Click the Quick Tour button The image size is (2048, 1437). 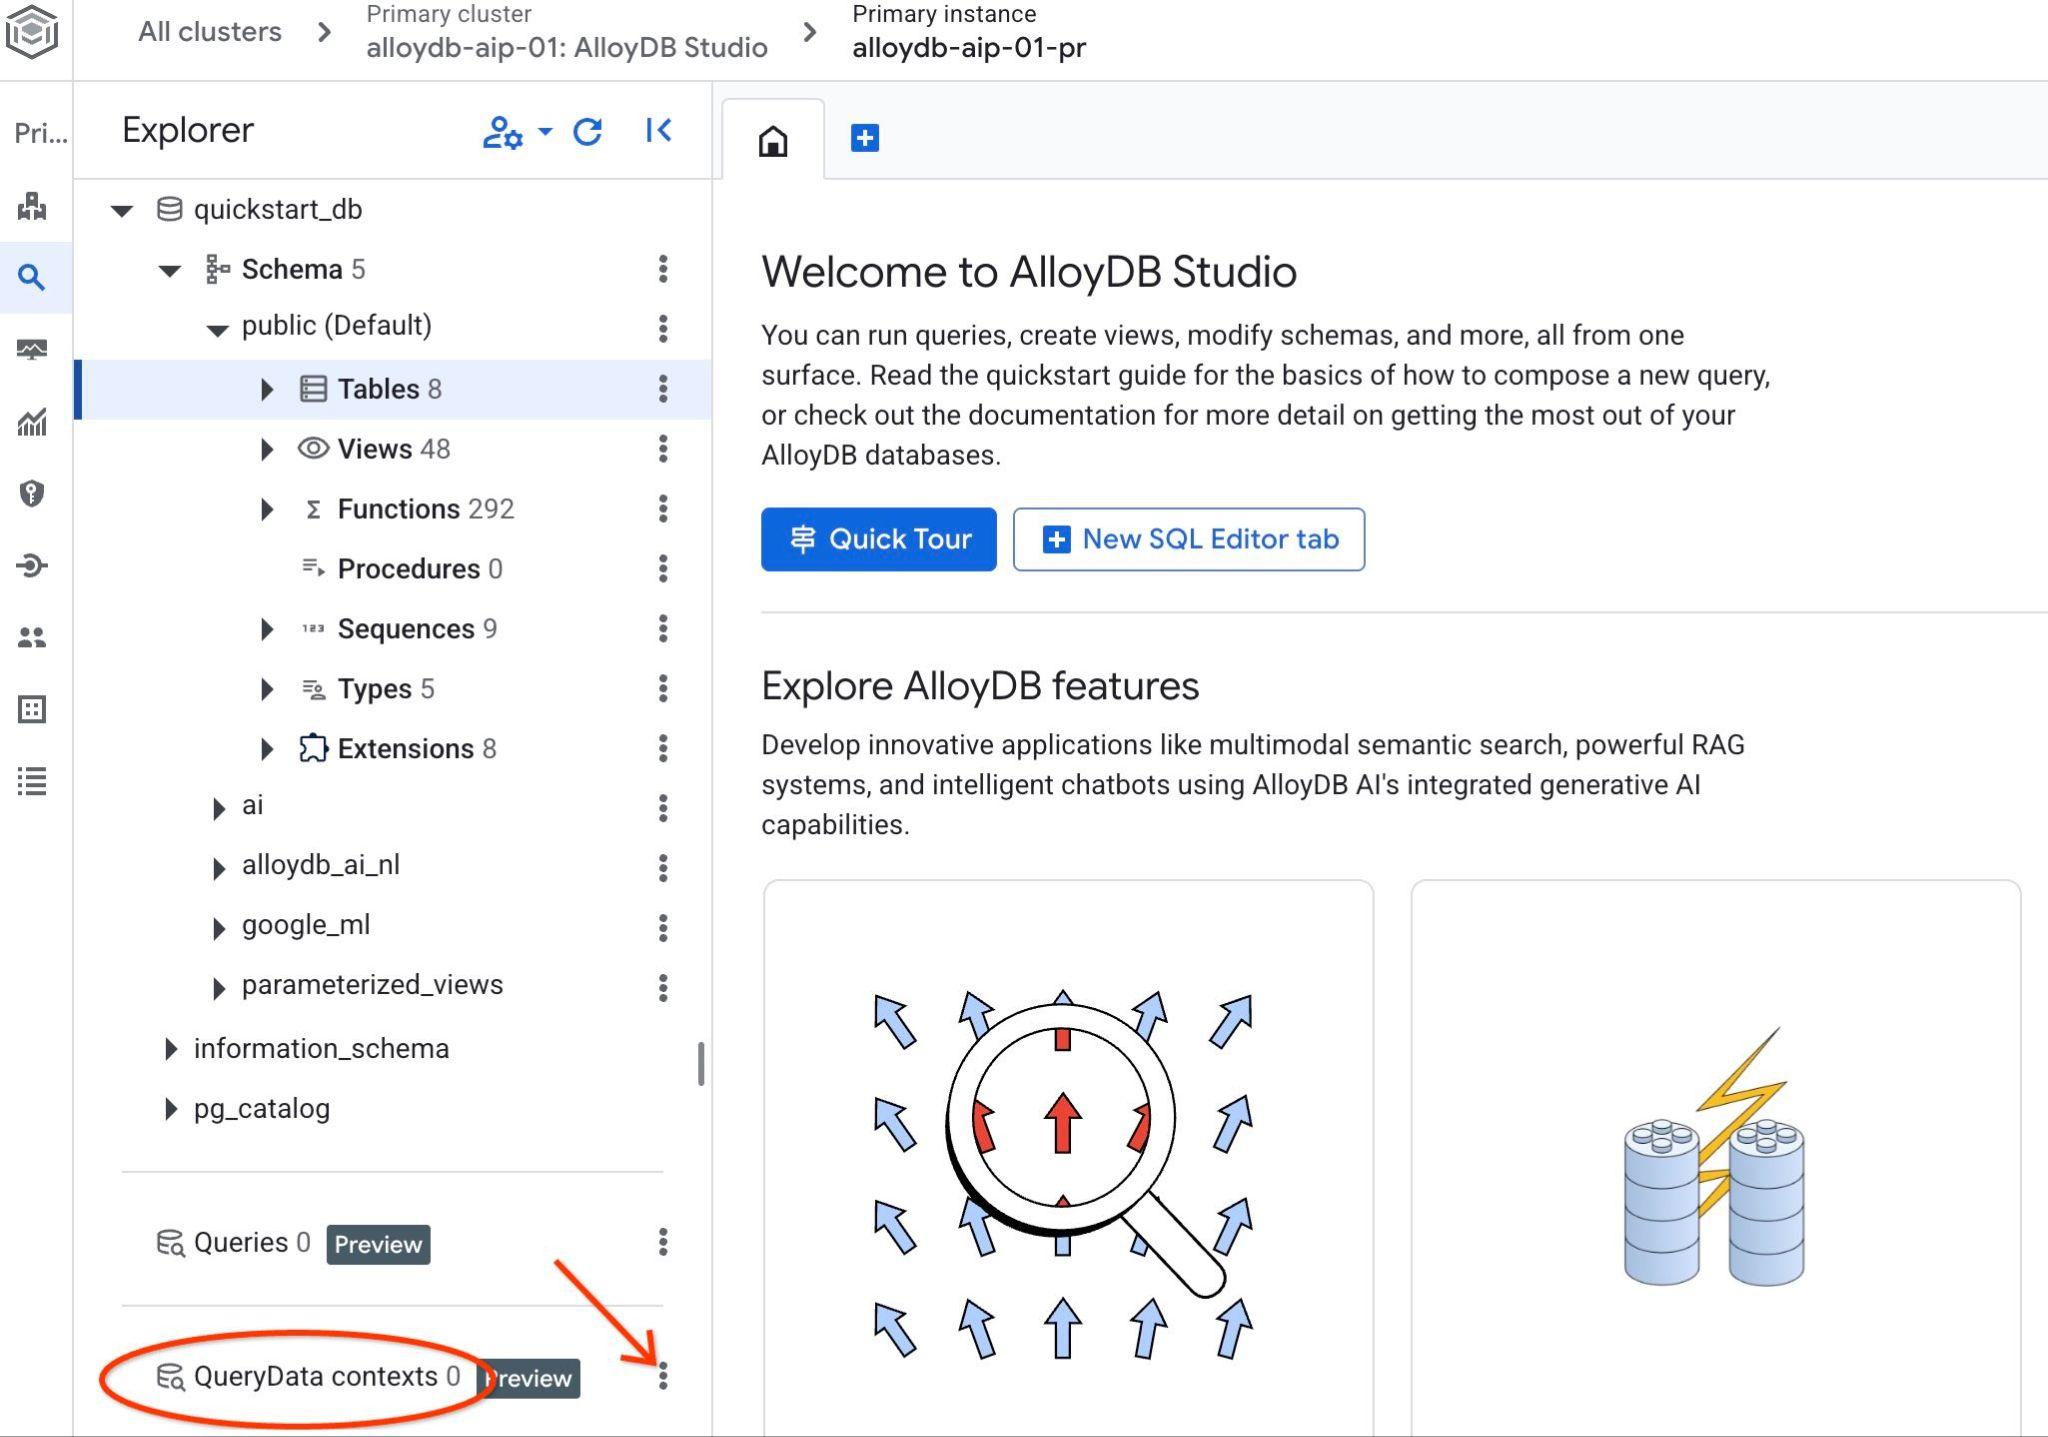click(x=878, y=539)
